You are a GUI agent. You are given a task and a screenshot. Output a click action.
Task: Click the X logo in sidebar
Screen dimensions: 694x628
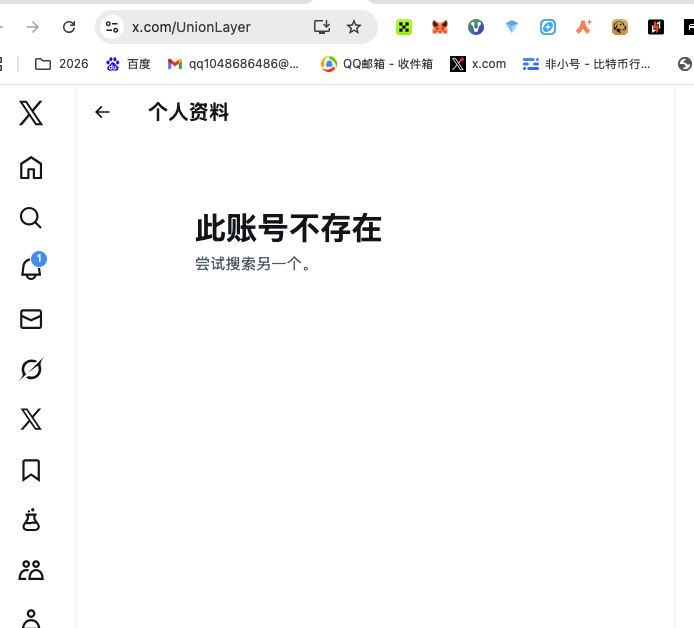coord(31,113)
